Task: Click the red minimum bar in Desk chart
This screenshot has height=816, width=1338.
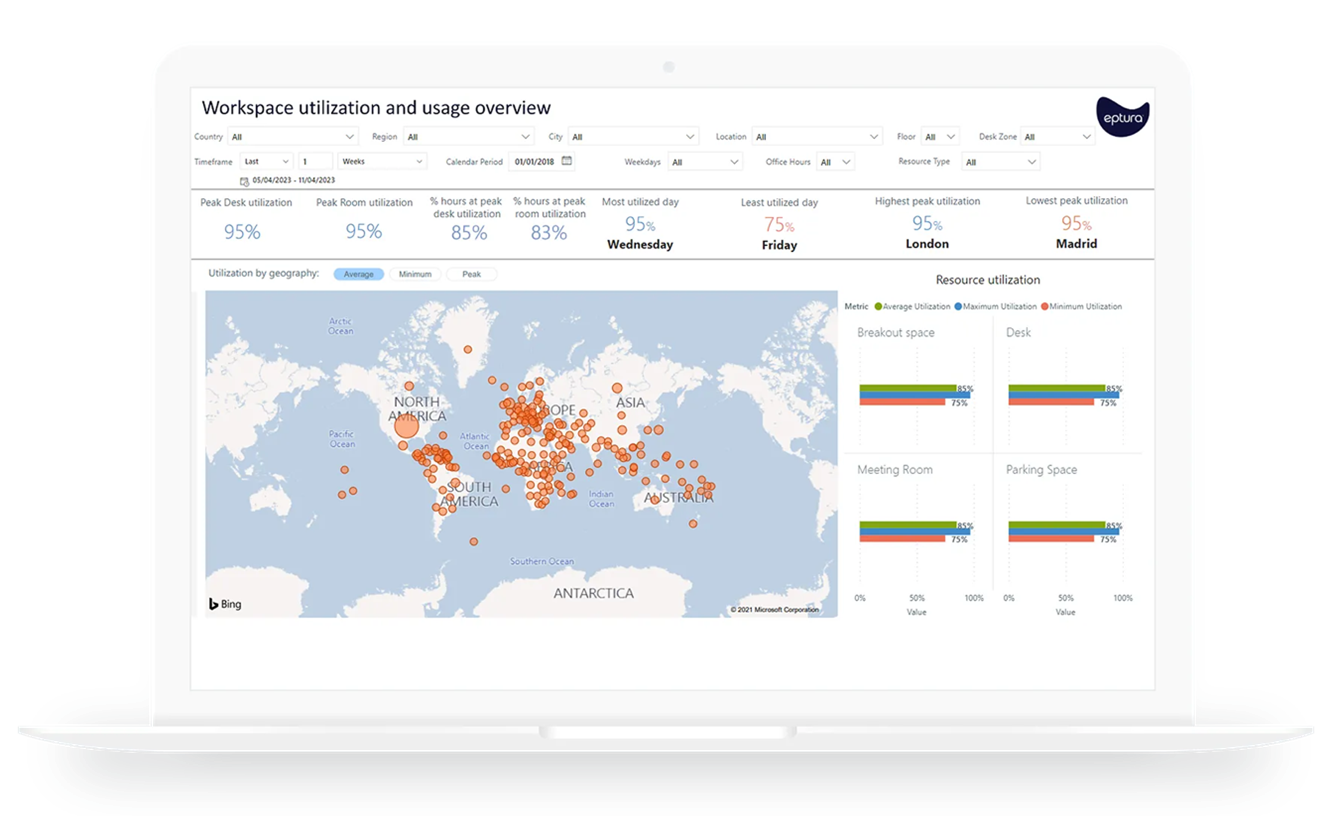Action: pyautogui.click(x=1051, y=402)
